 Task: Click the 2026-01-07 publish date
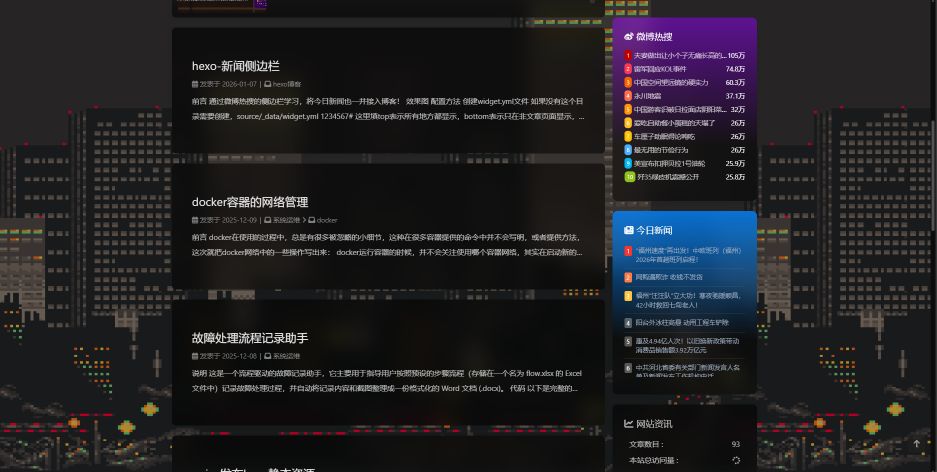(239, 84)
